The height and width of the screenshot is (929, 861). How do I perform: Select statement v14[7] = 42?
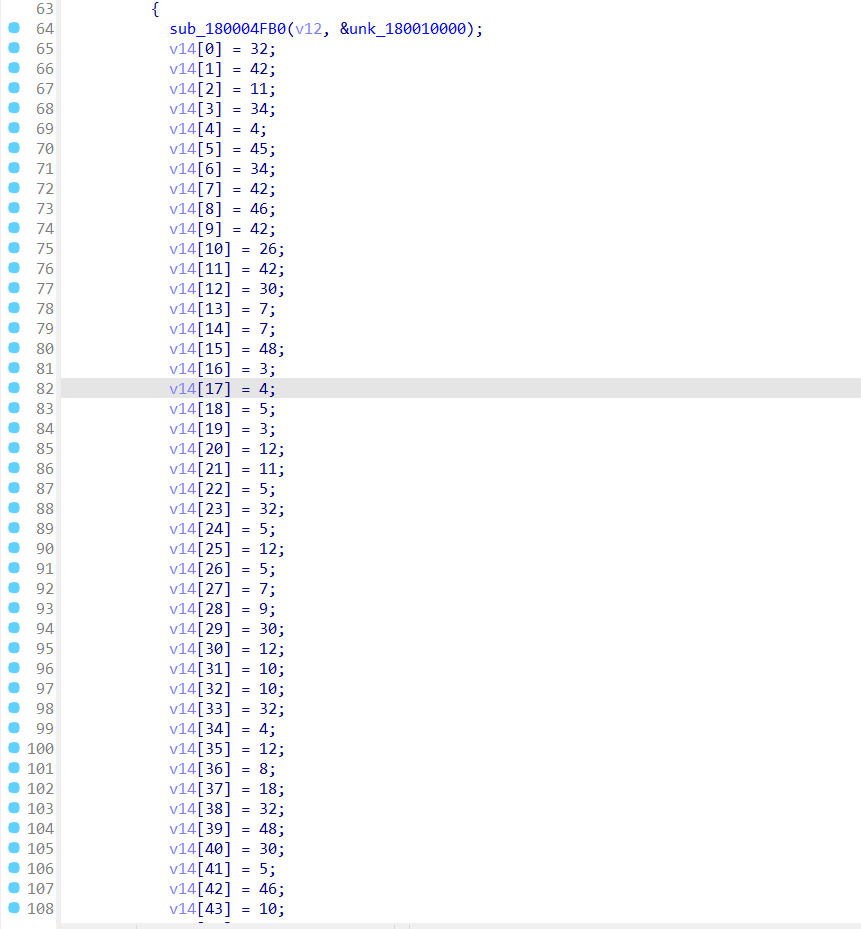(222, 189)
